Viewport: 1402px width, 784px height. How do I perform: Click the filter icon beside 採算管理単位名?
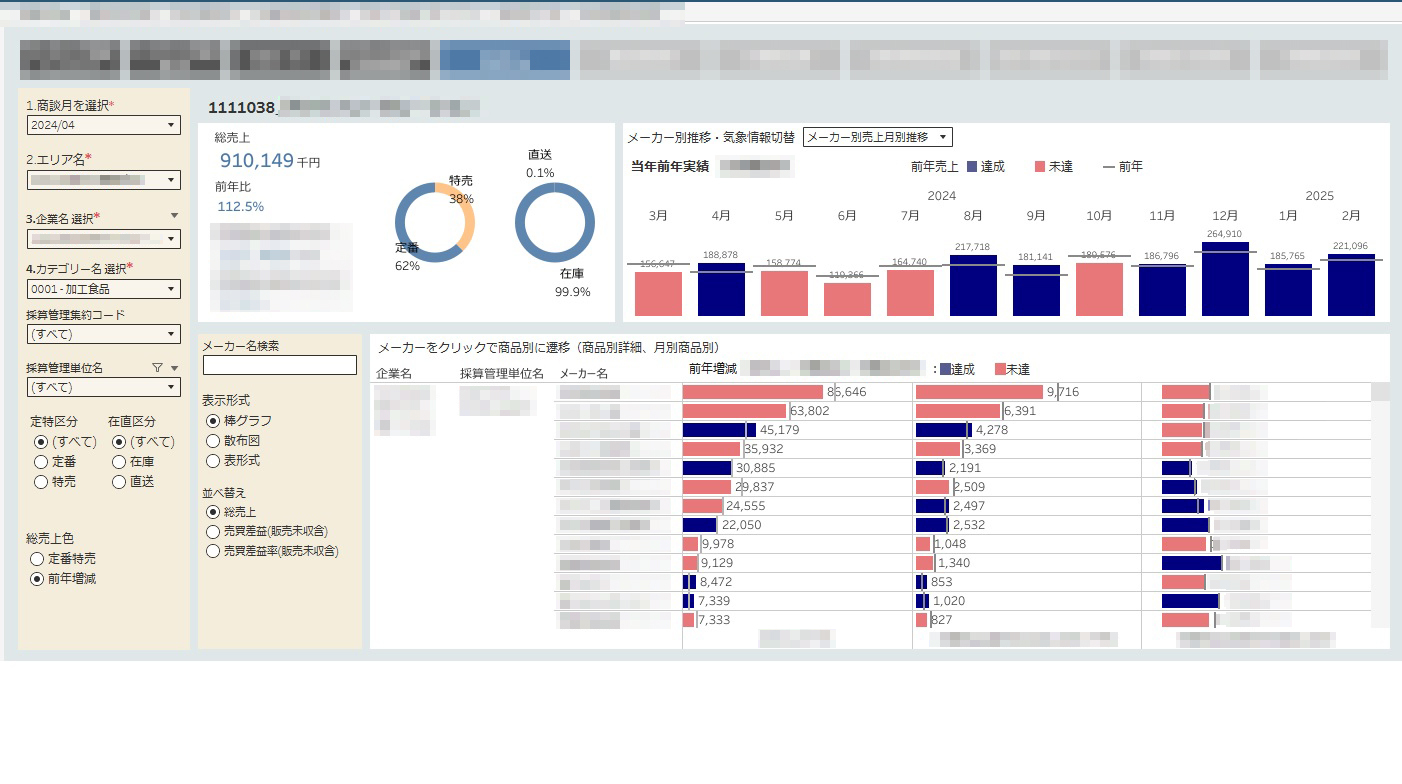tap(157, 368)
